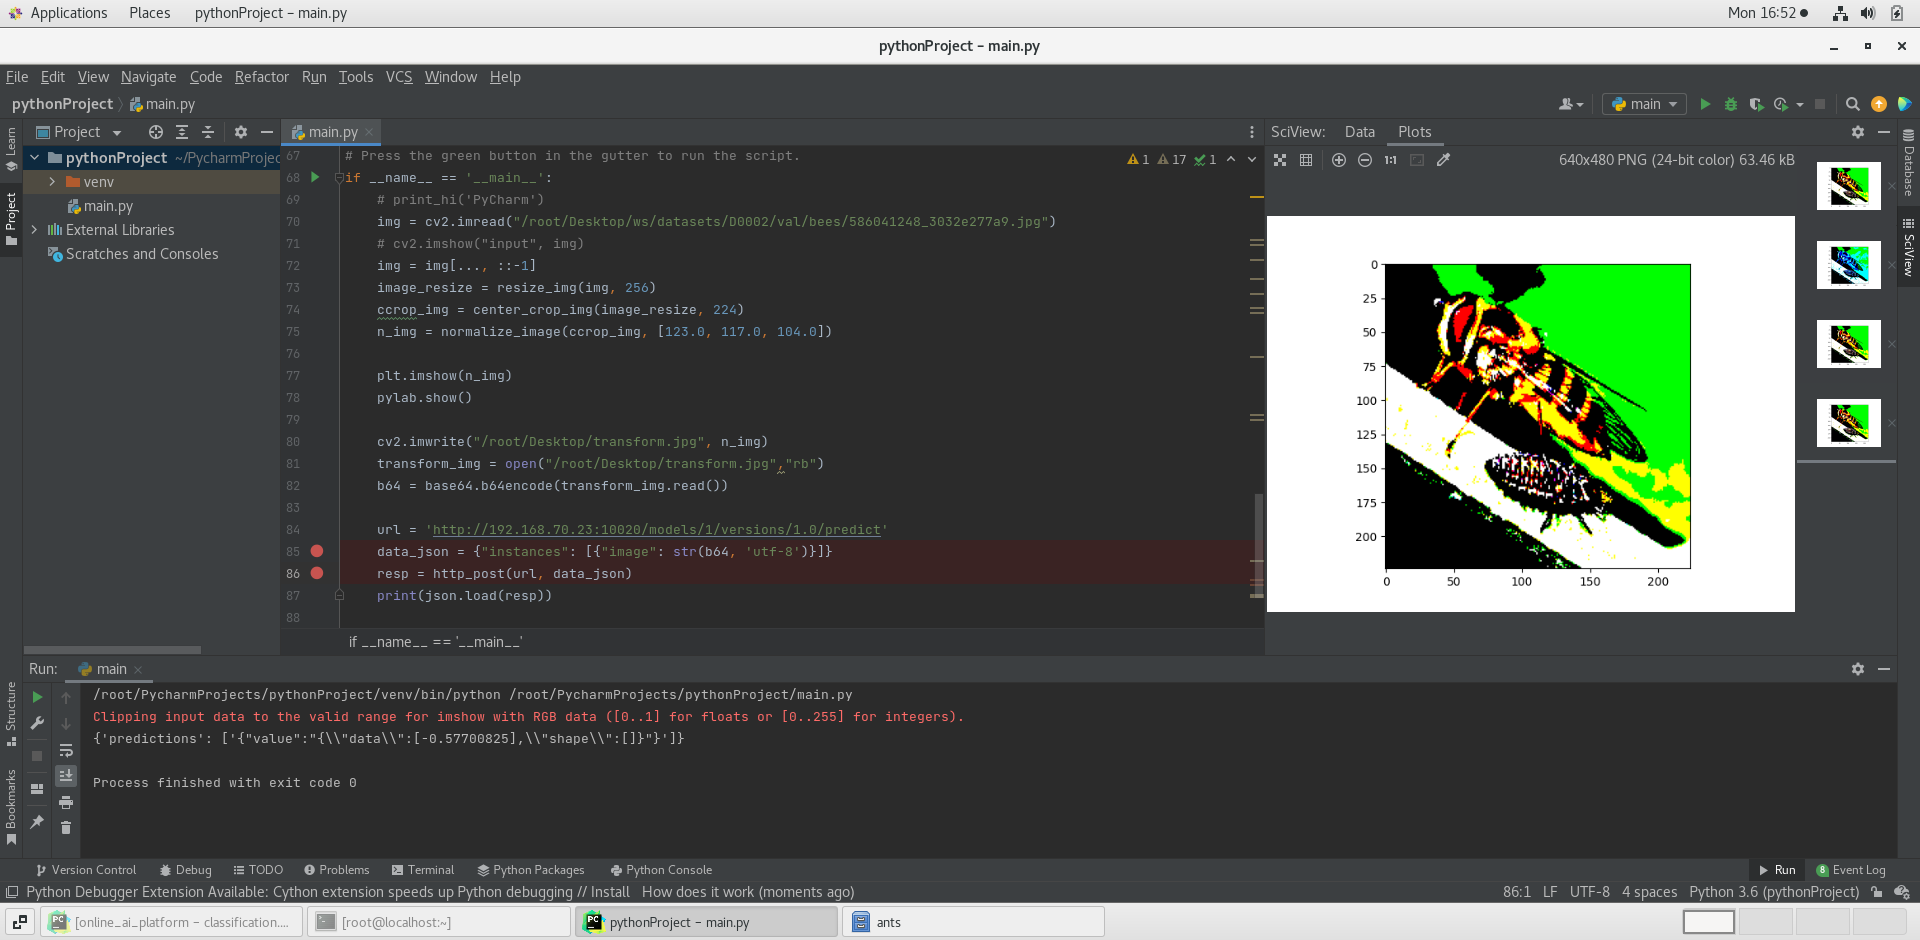Set plot to 1:1 actual size
Viewport: 1920px width, 940px height.
1390,160
